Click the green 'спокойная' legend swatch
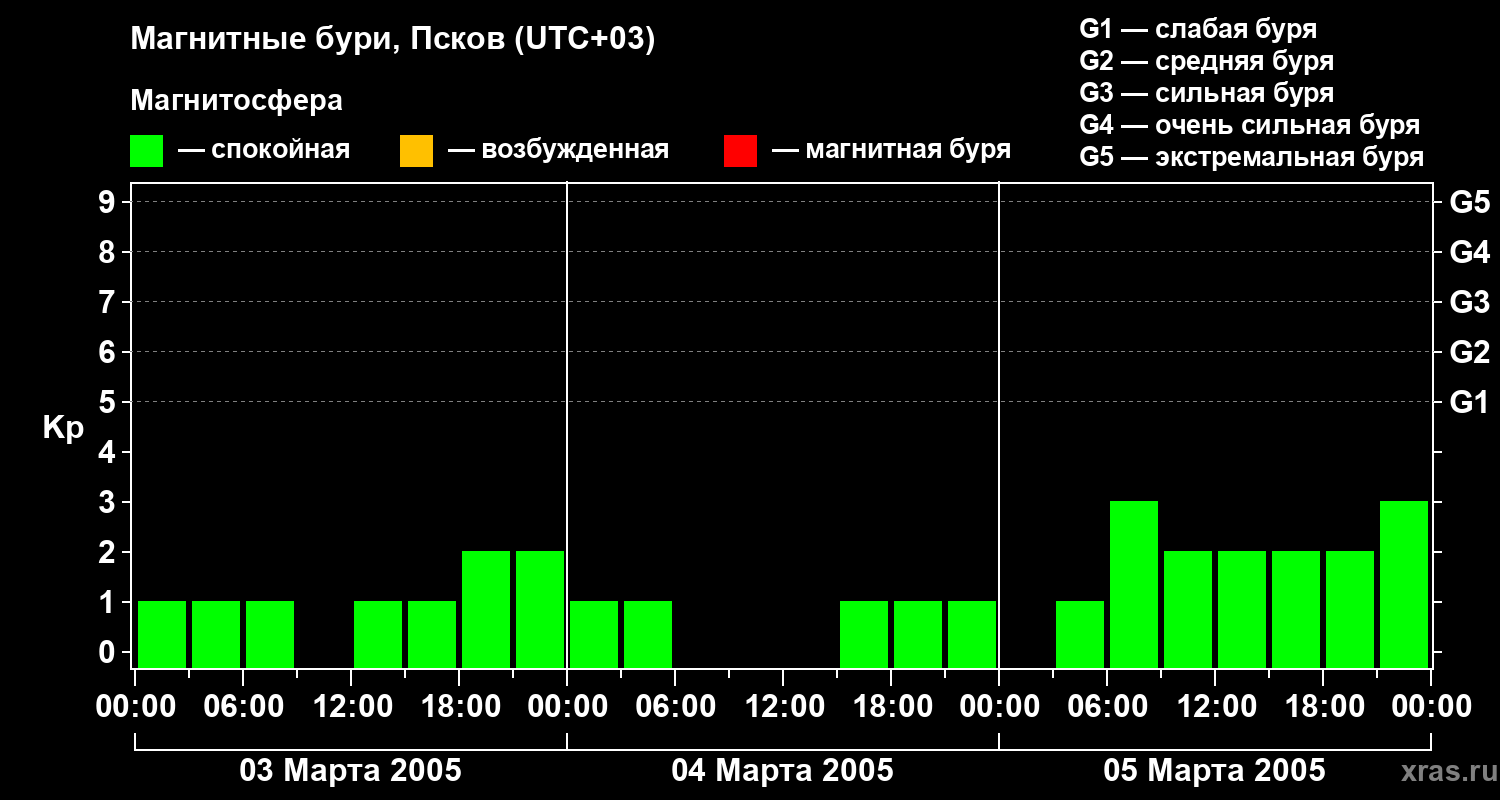Viewport: 1500px width, 800px height. [146, 151]
